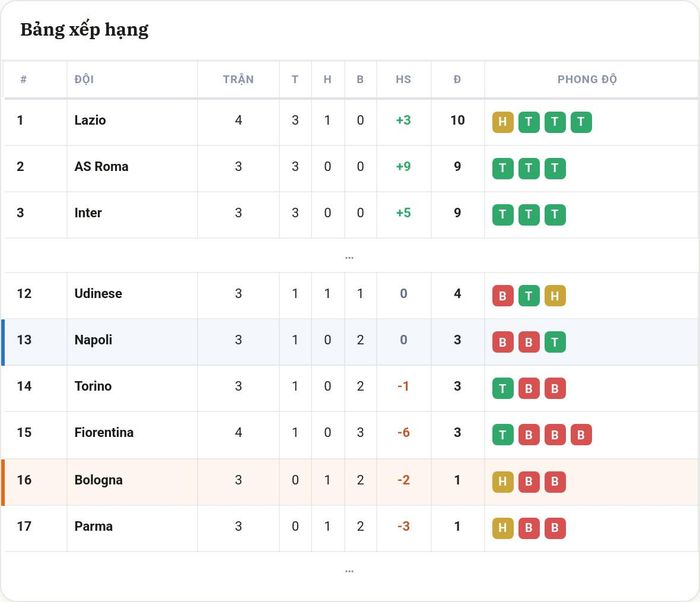Click Udinese's yellow H form badge
The image size is (700, 602).
pyautogui.click(x=555, y=296)
